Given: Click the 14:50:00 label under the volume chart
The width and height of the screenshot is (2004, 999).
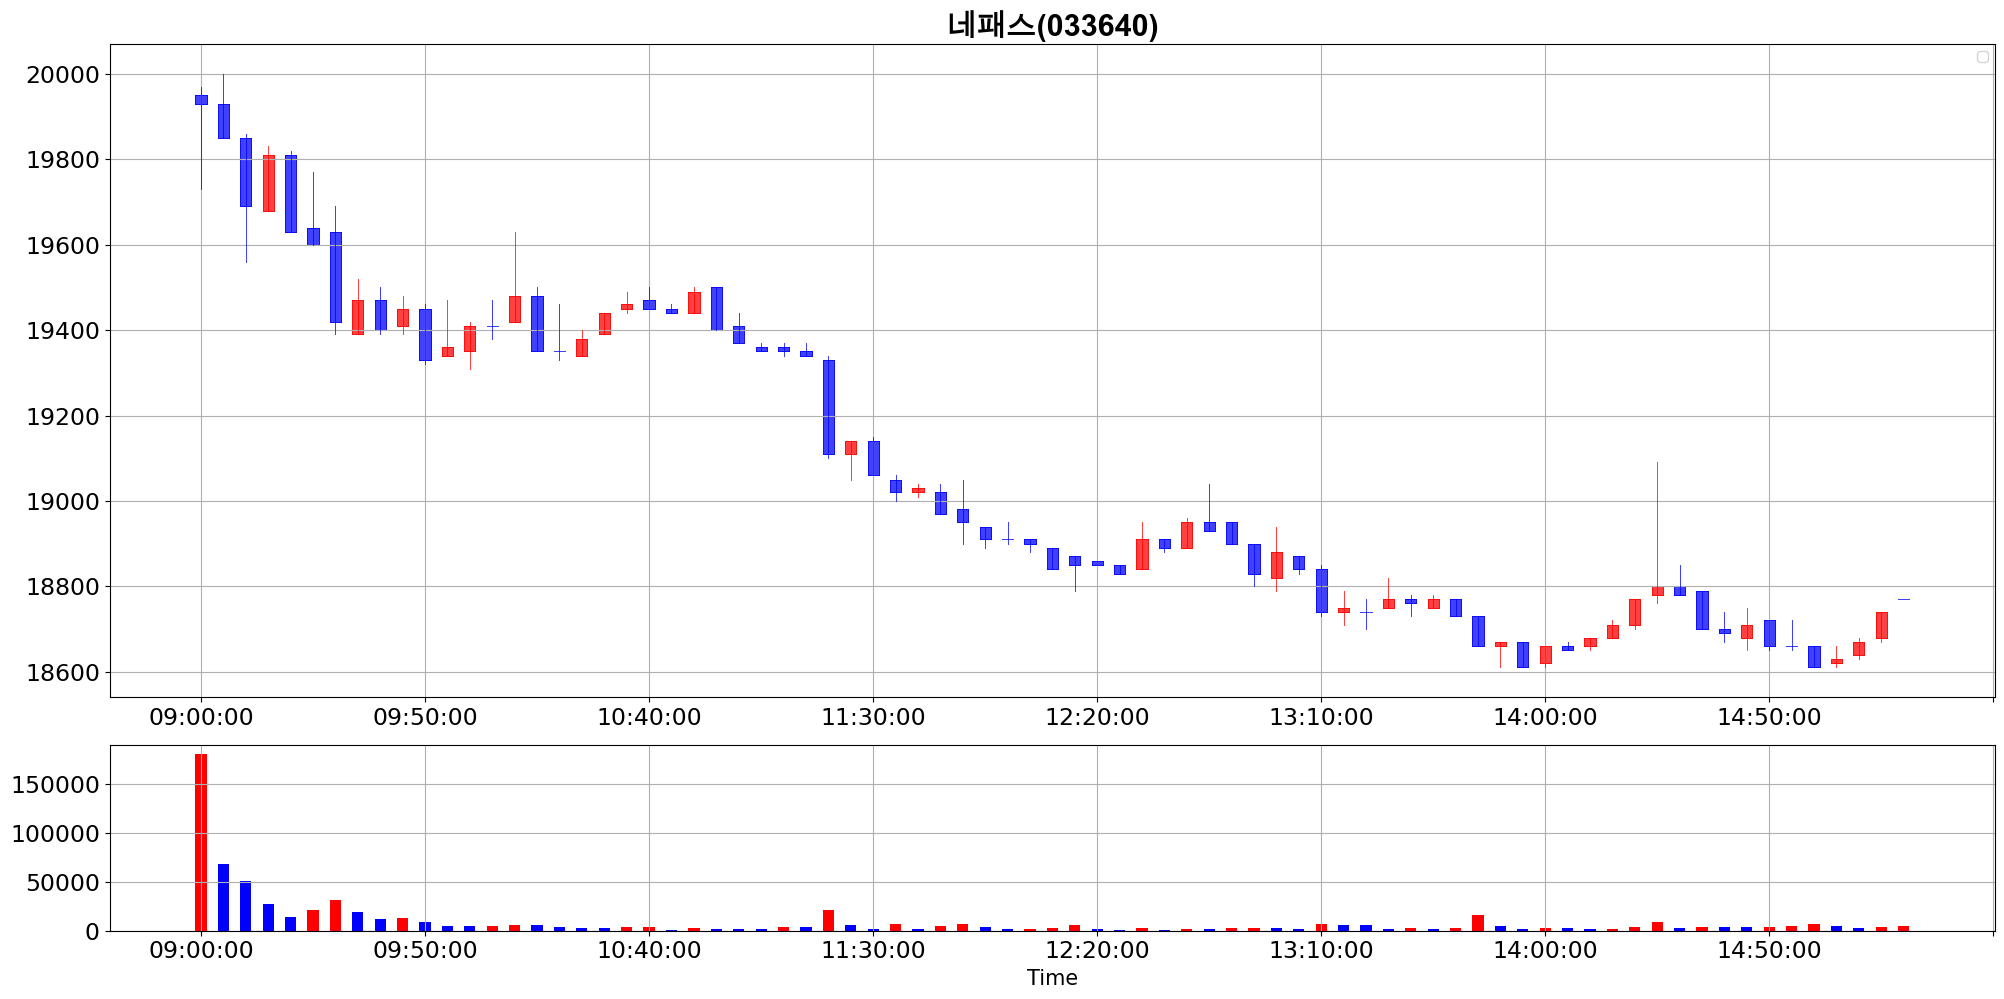Looking at the screenshot, I should point(1769,951).
